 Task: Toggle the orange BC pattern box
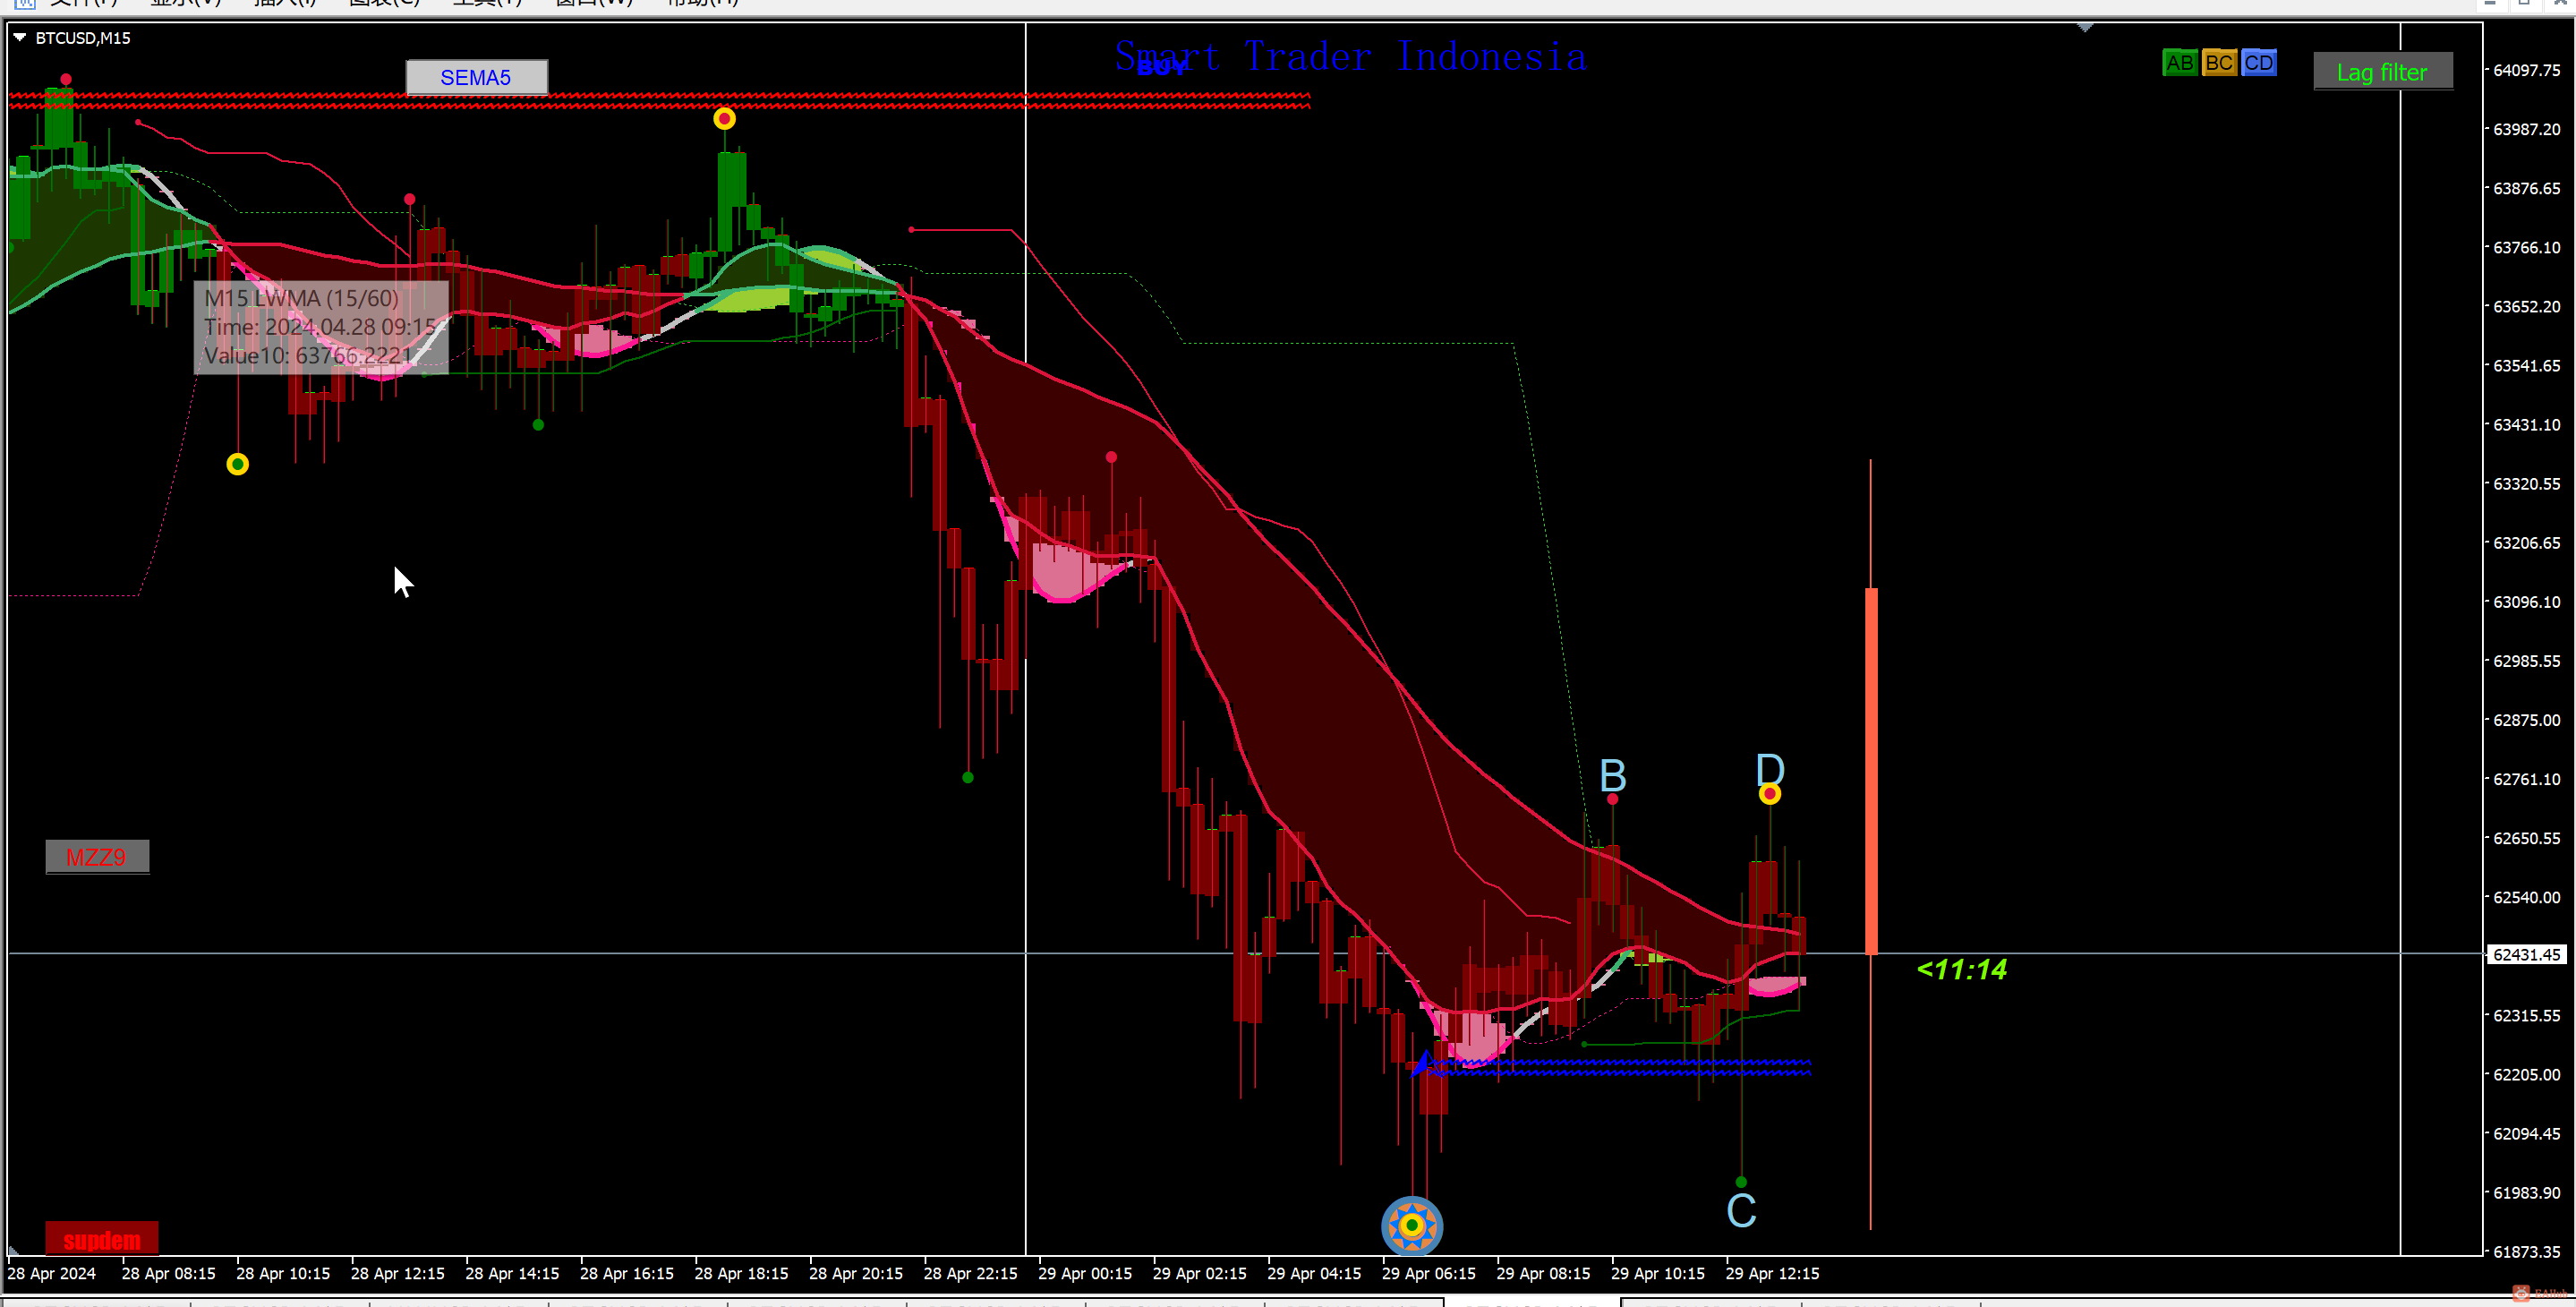2218,63
